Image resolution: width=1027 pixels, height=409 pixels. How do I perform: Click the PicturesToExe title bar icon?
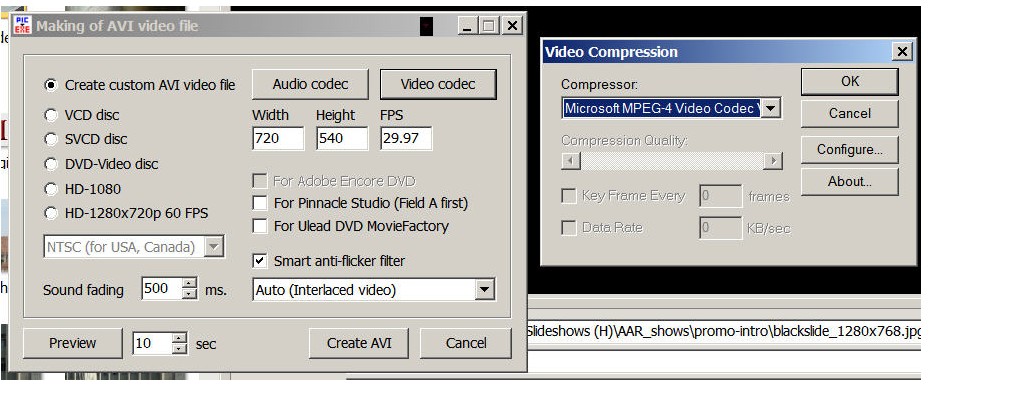tap(21, 25)
